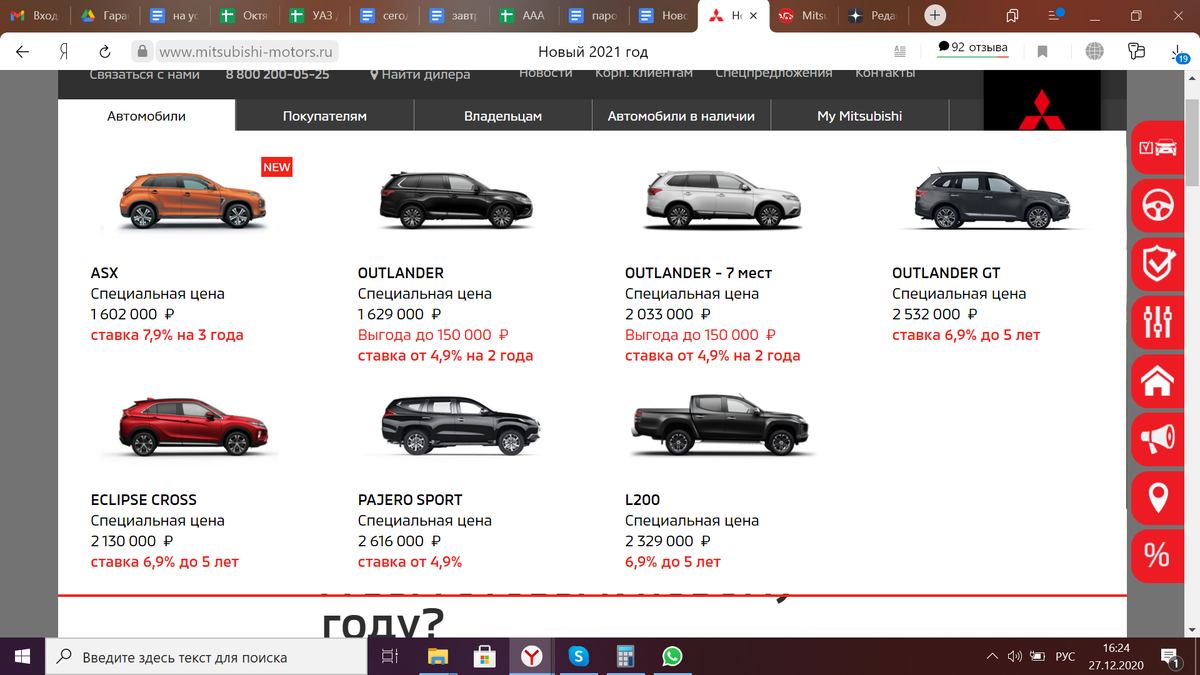Viewport: 1200px width, 675px height.
Task: Open the Автомобили в наличии tab
Action: coord(681,116)
